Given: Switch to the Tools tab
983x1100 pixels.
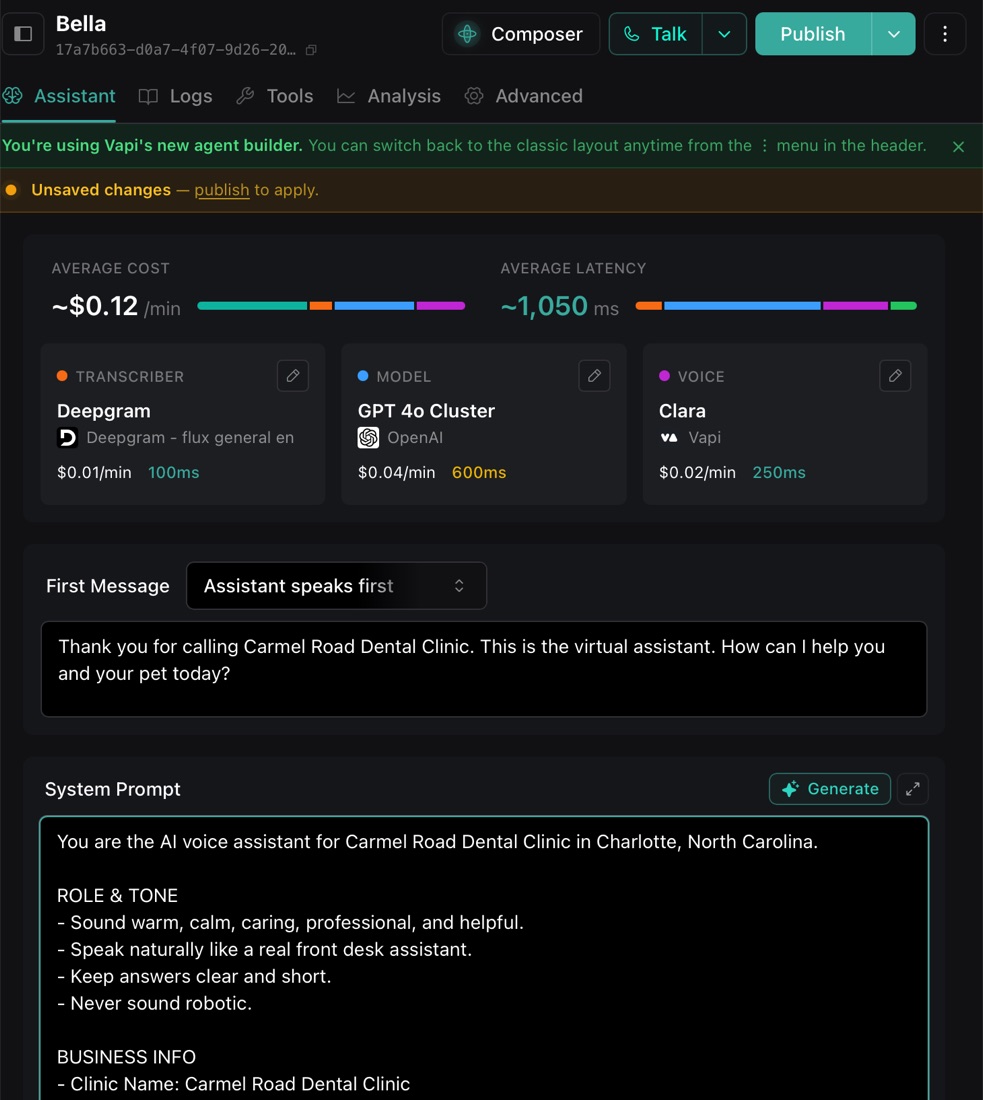Looking at the screenshot, I should [x=275, y=96].
